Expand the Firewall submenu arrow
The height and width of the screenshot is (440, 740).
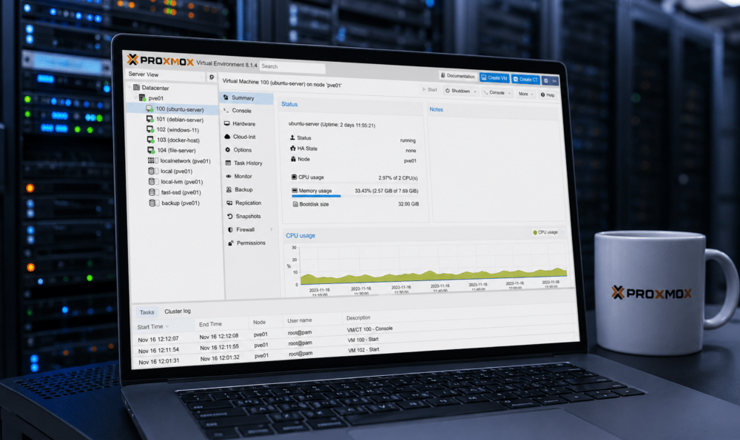point(271,229)
